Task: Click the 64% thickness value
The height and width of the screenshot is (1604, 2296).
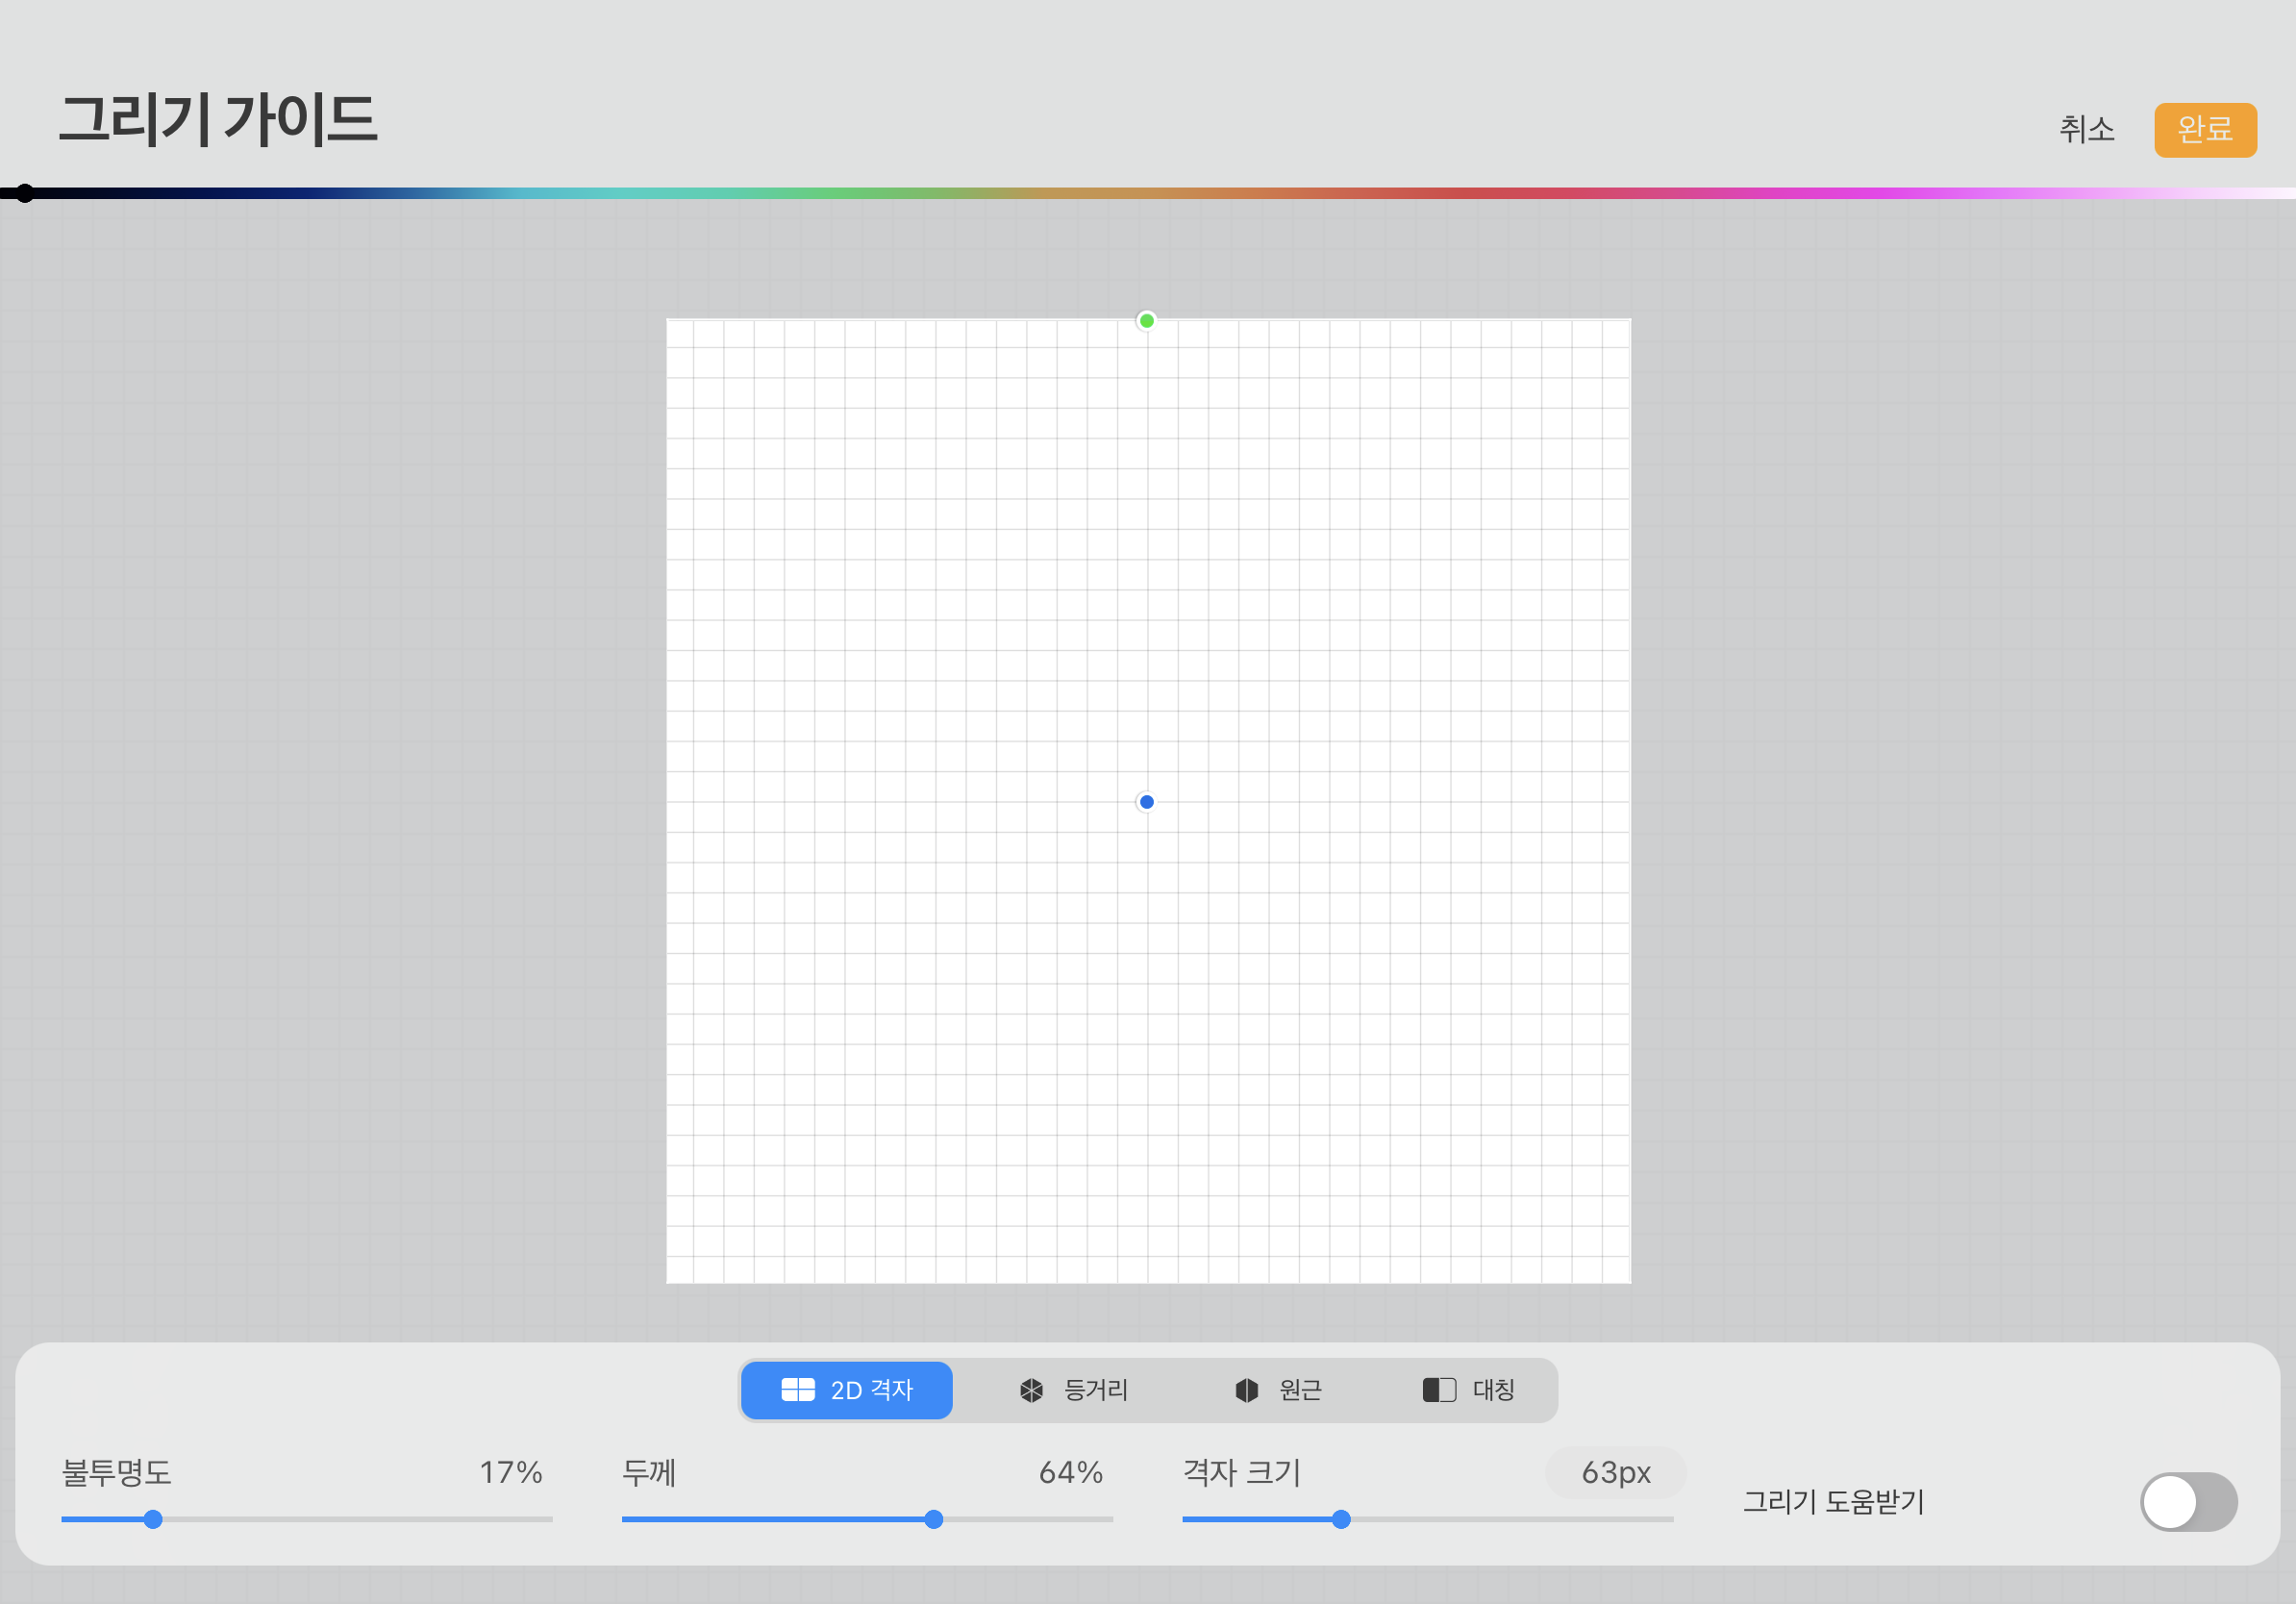Action: (x=1070, y=1472)
